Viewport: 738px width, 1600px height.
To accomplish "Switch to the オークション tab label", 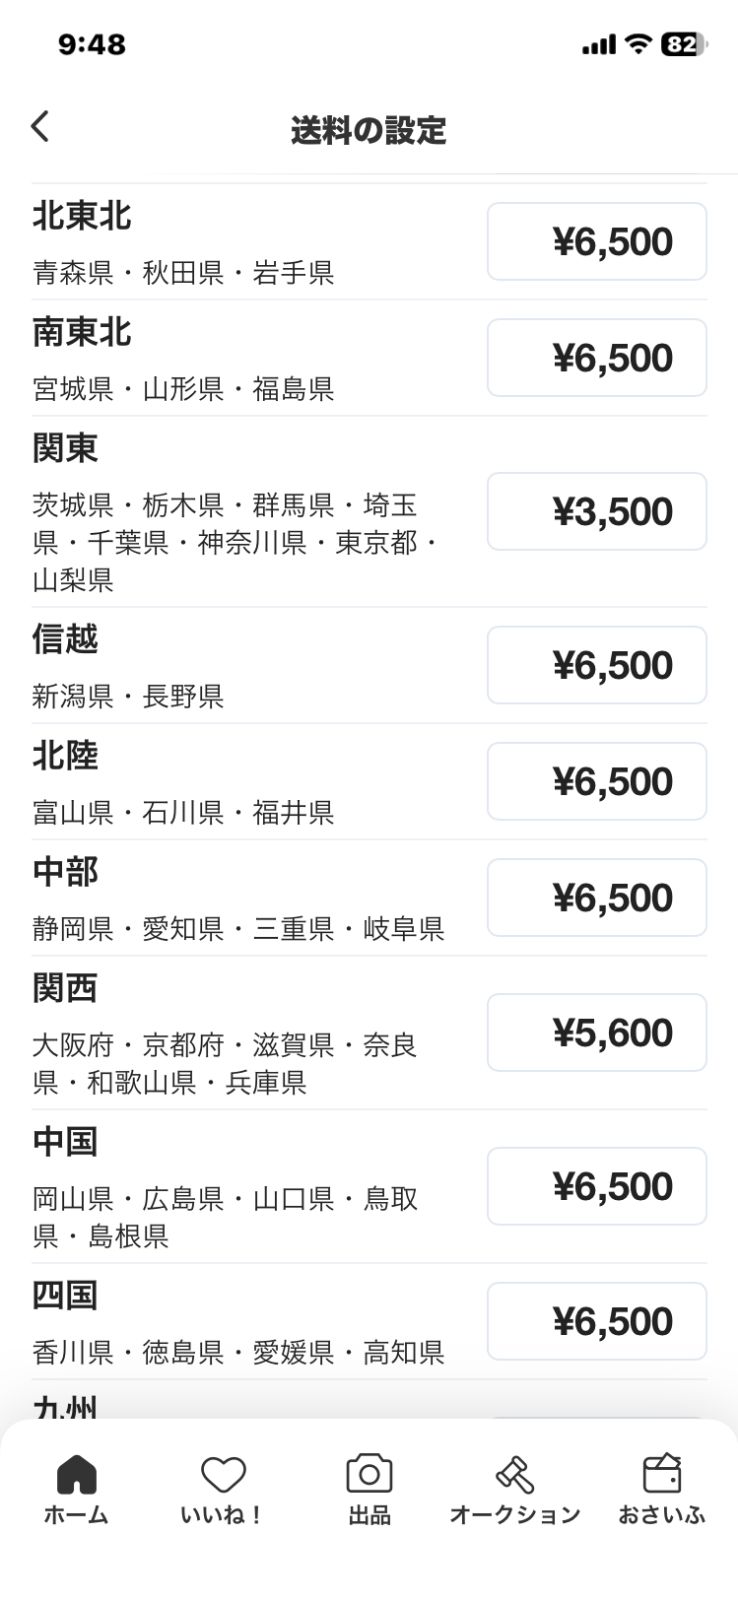I will click(x=515, y=1515).
